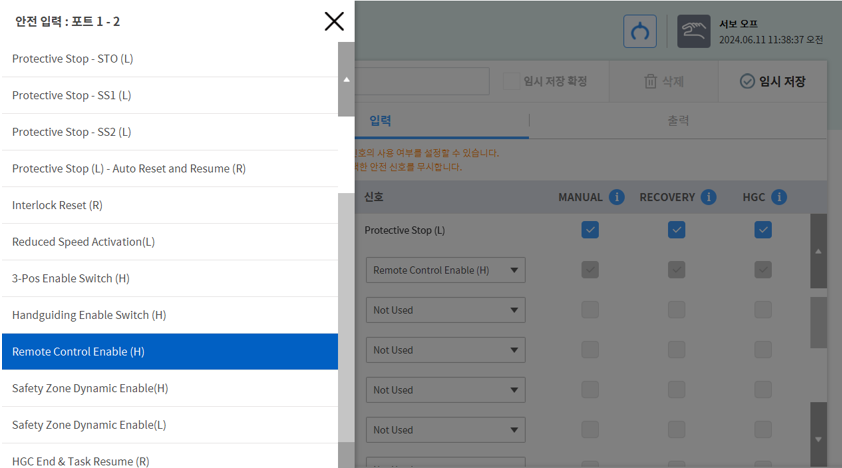
Task: Toggle HGC checkbox for Protective Stop (L)
Action: tap(763, 230)
